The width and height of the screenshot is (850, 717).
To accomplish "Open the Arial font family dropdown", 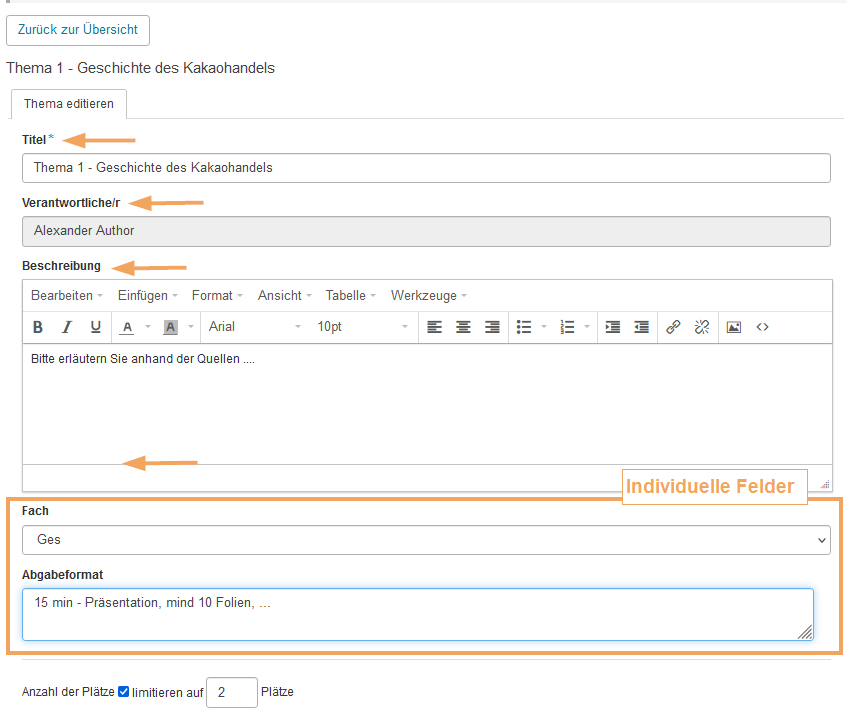I will click(254, 327).
